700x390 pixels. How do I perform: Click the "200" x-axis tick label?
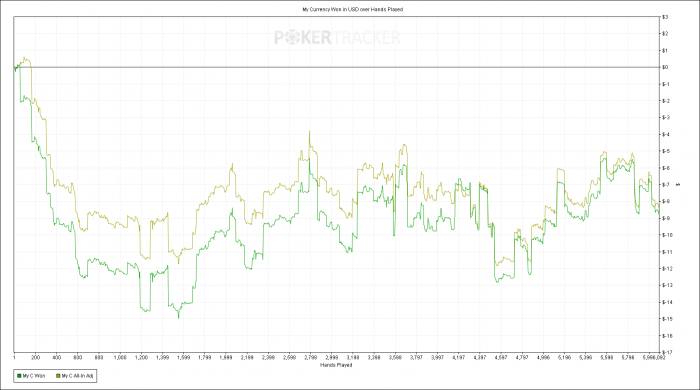(x=36, y=357)
